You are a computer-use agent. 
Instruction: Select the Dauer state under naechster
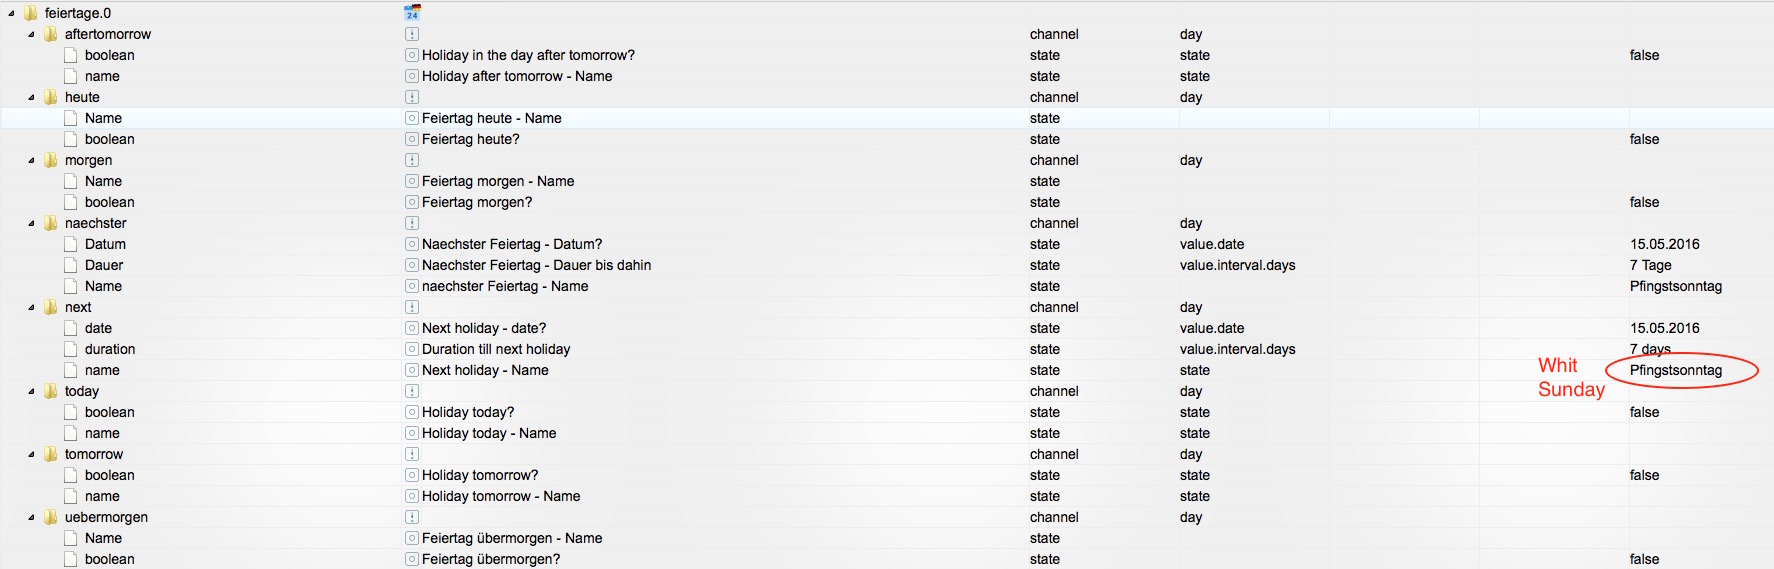pos(104,265)
